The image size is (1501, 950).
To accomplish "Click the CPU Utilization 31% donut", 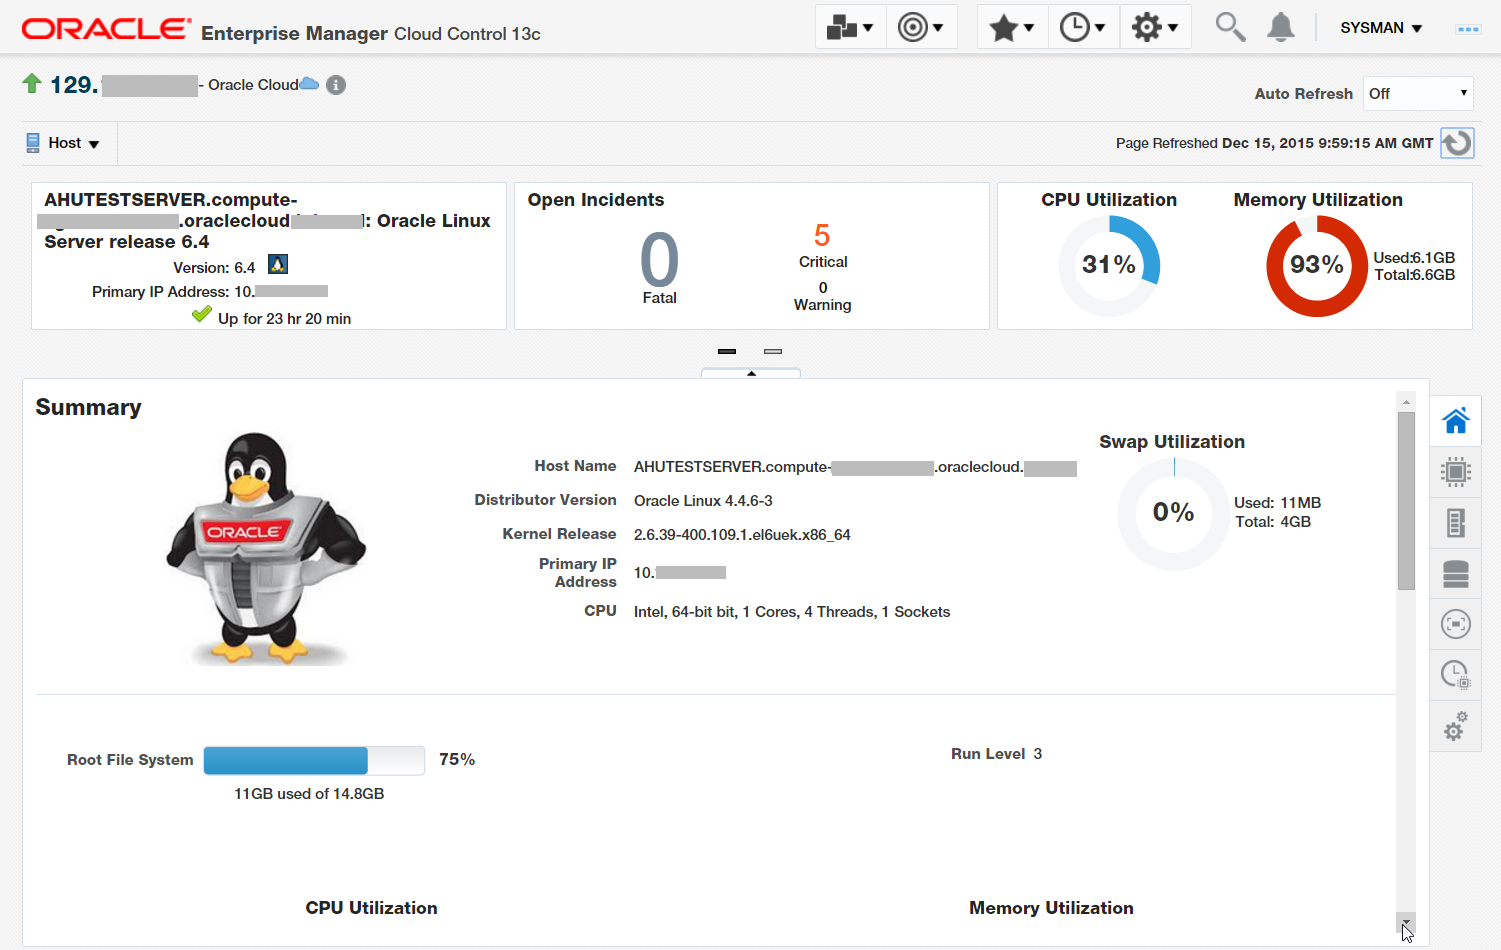I will 1109,266.
